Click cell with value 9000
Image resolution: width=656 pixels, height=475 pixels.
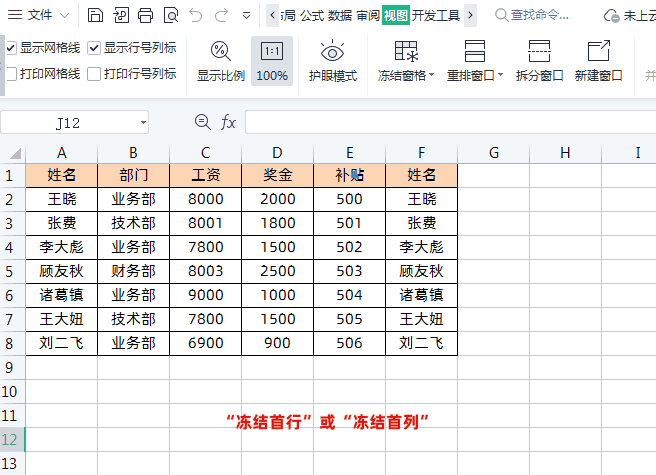(x=205, y=295)
